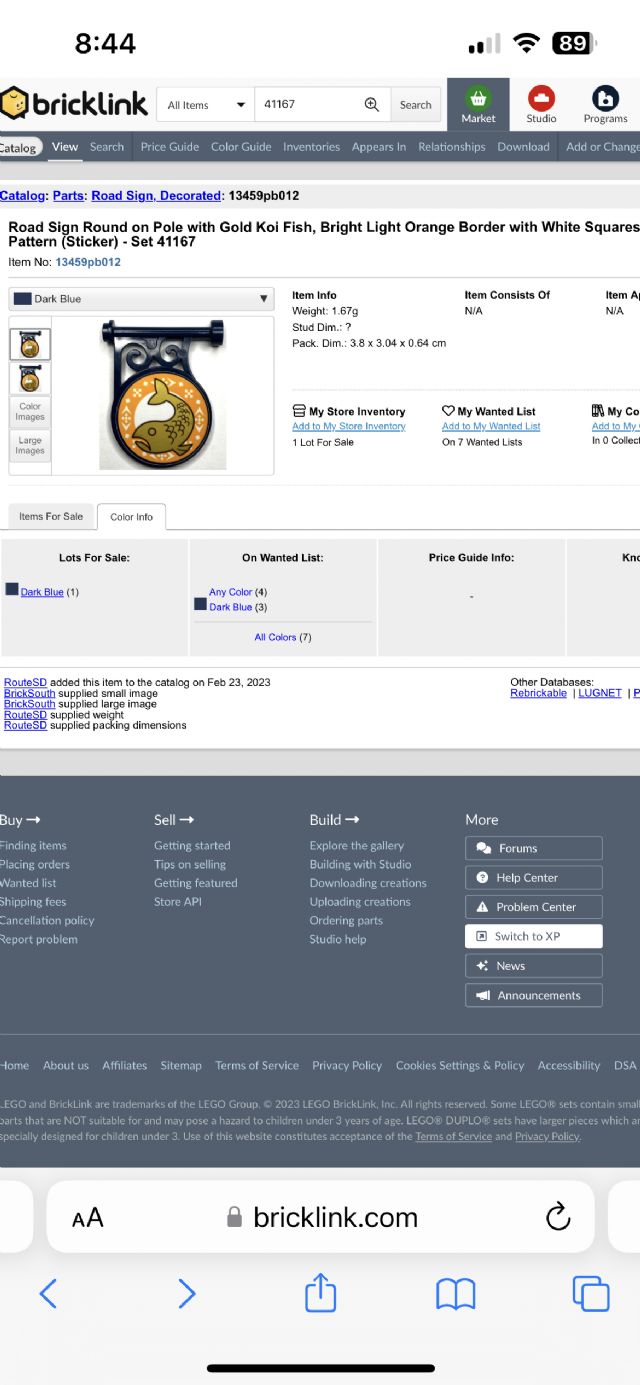Click the magnifier icon in search box
Viewport: 640px width, 1385px height.
(372, 104)
